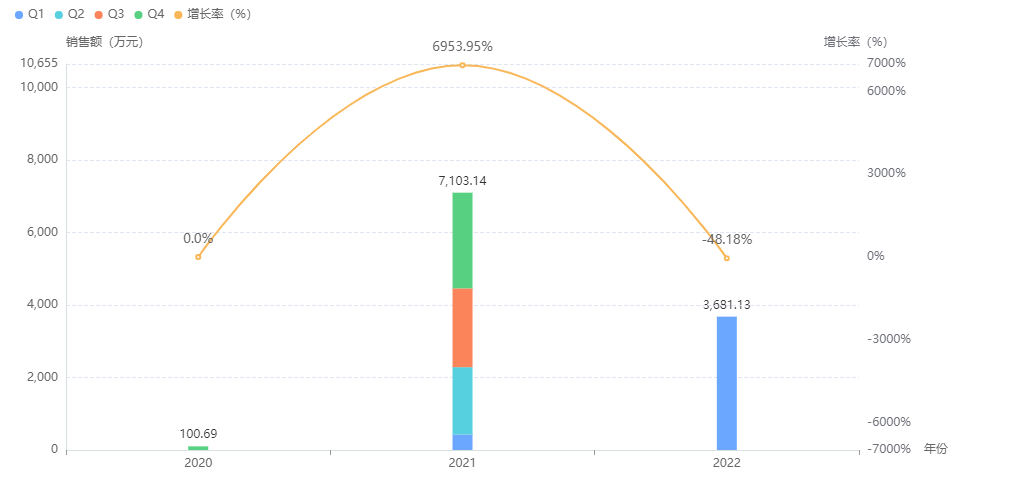Image resolution: width=1031 pixels, height=480 pixels.
Task: Click the small blue Q1 segment for 2021
Action: [x=462, y=442]
